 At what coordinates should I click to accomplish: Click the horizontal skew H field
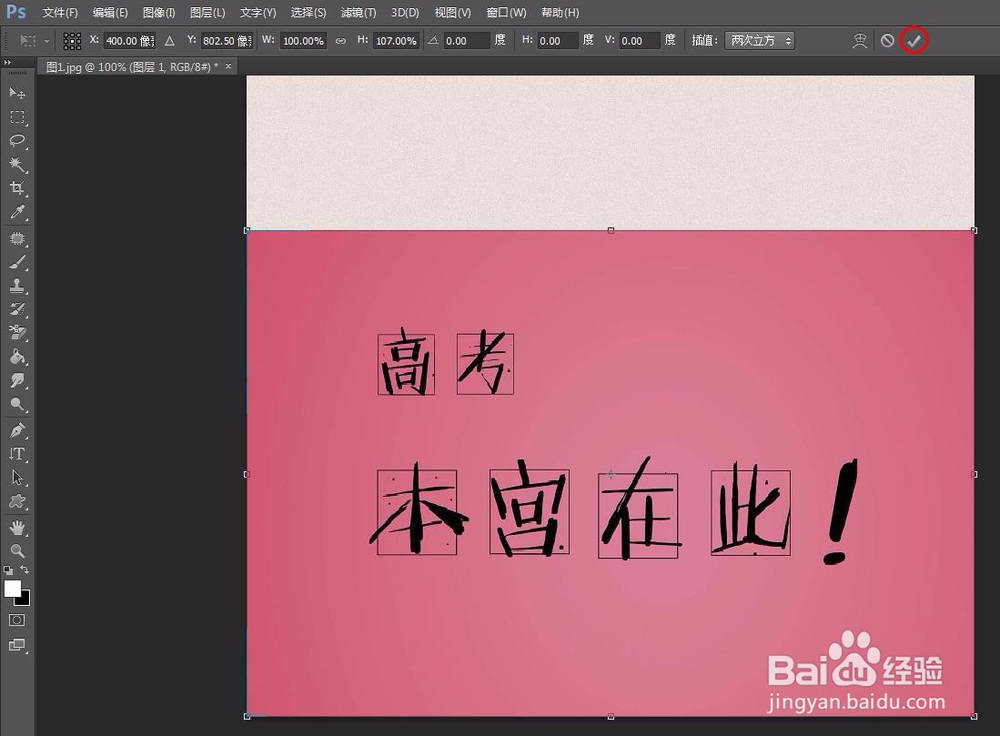558,41
